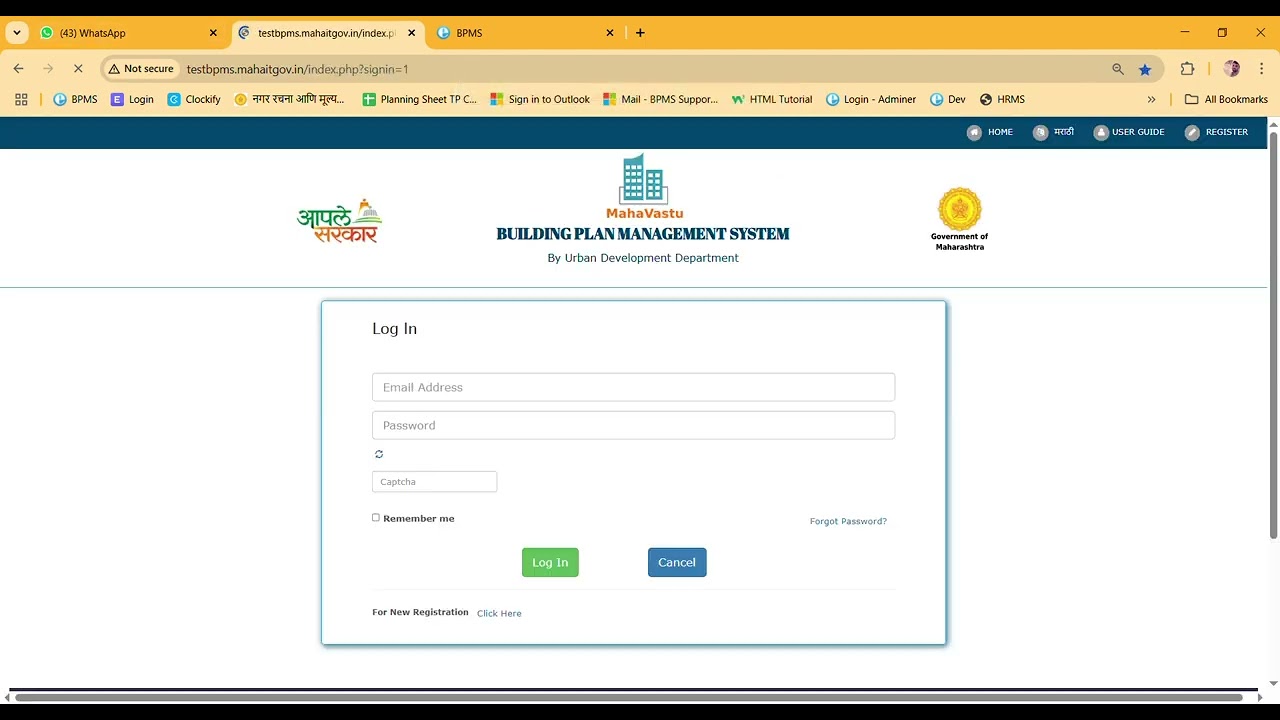The image size is (1280, 720).
Task: Click the MahaVastu building logo
Action: click(x=644, y=180)
